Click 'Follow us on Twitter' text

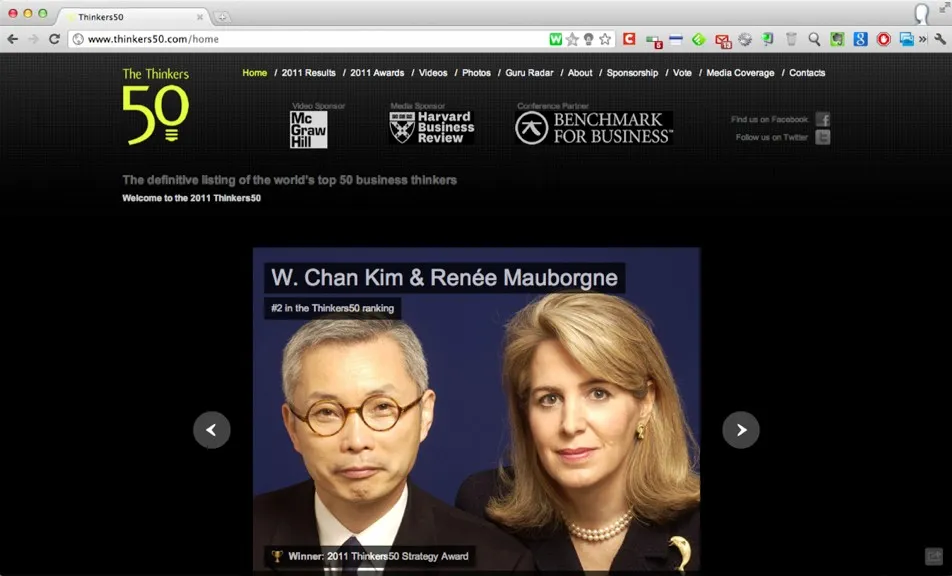click(x=771, y=137)
